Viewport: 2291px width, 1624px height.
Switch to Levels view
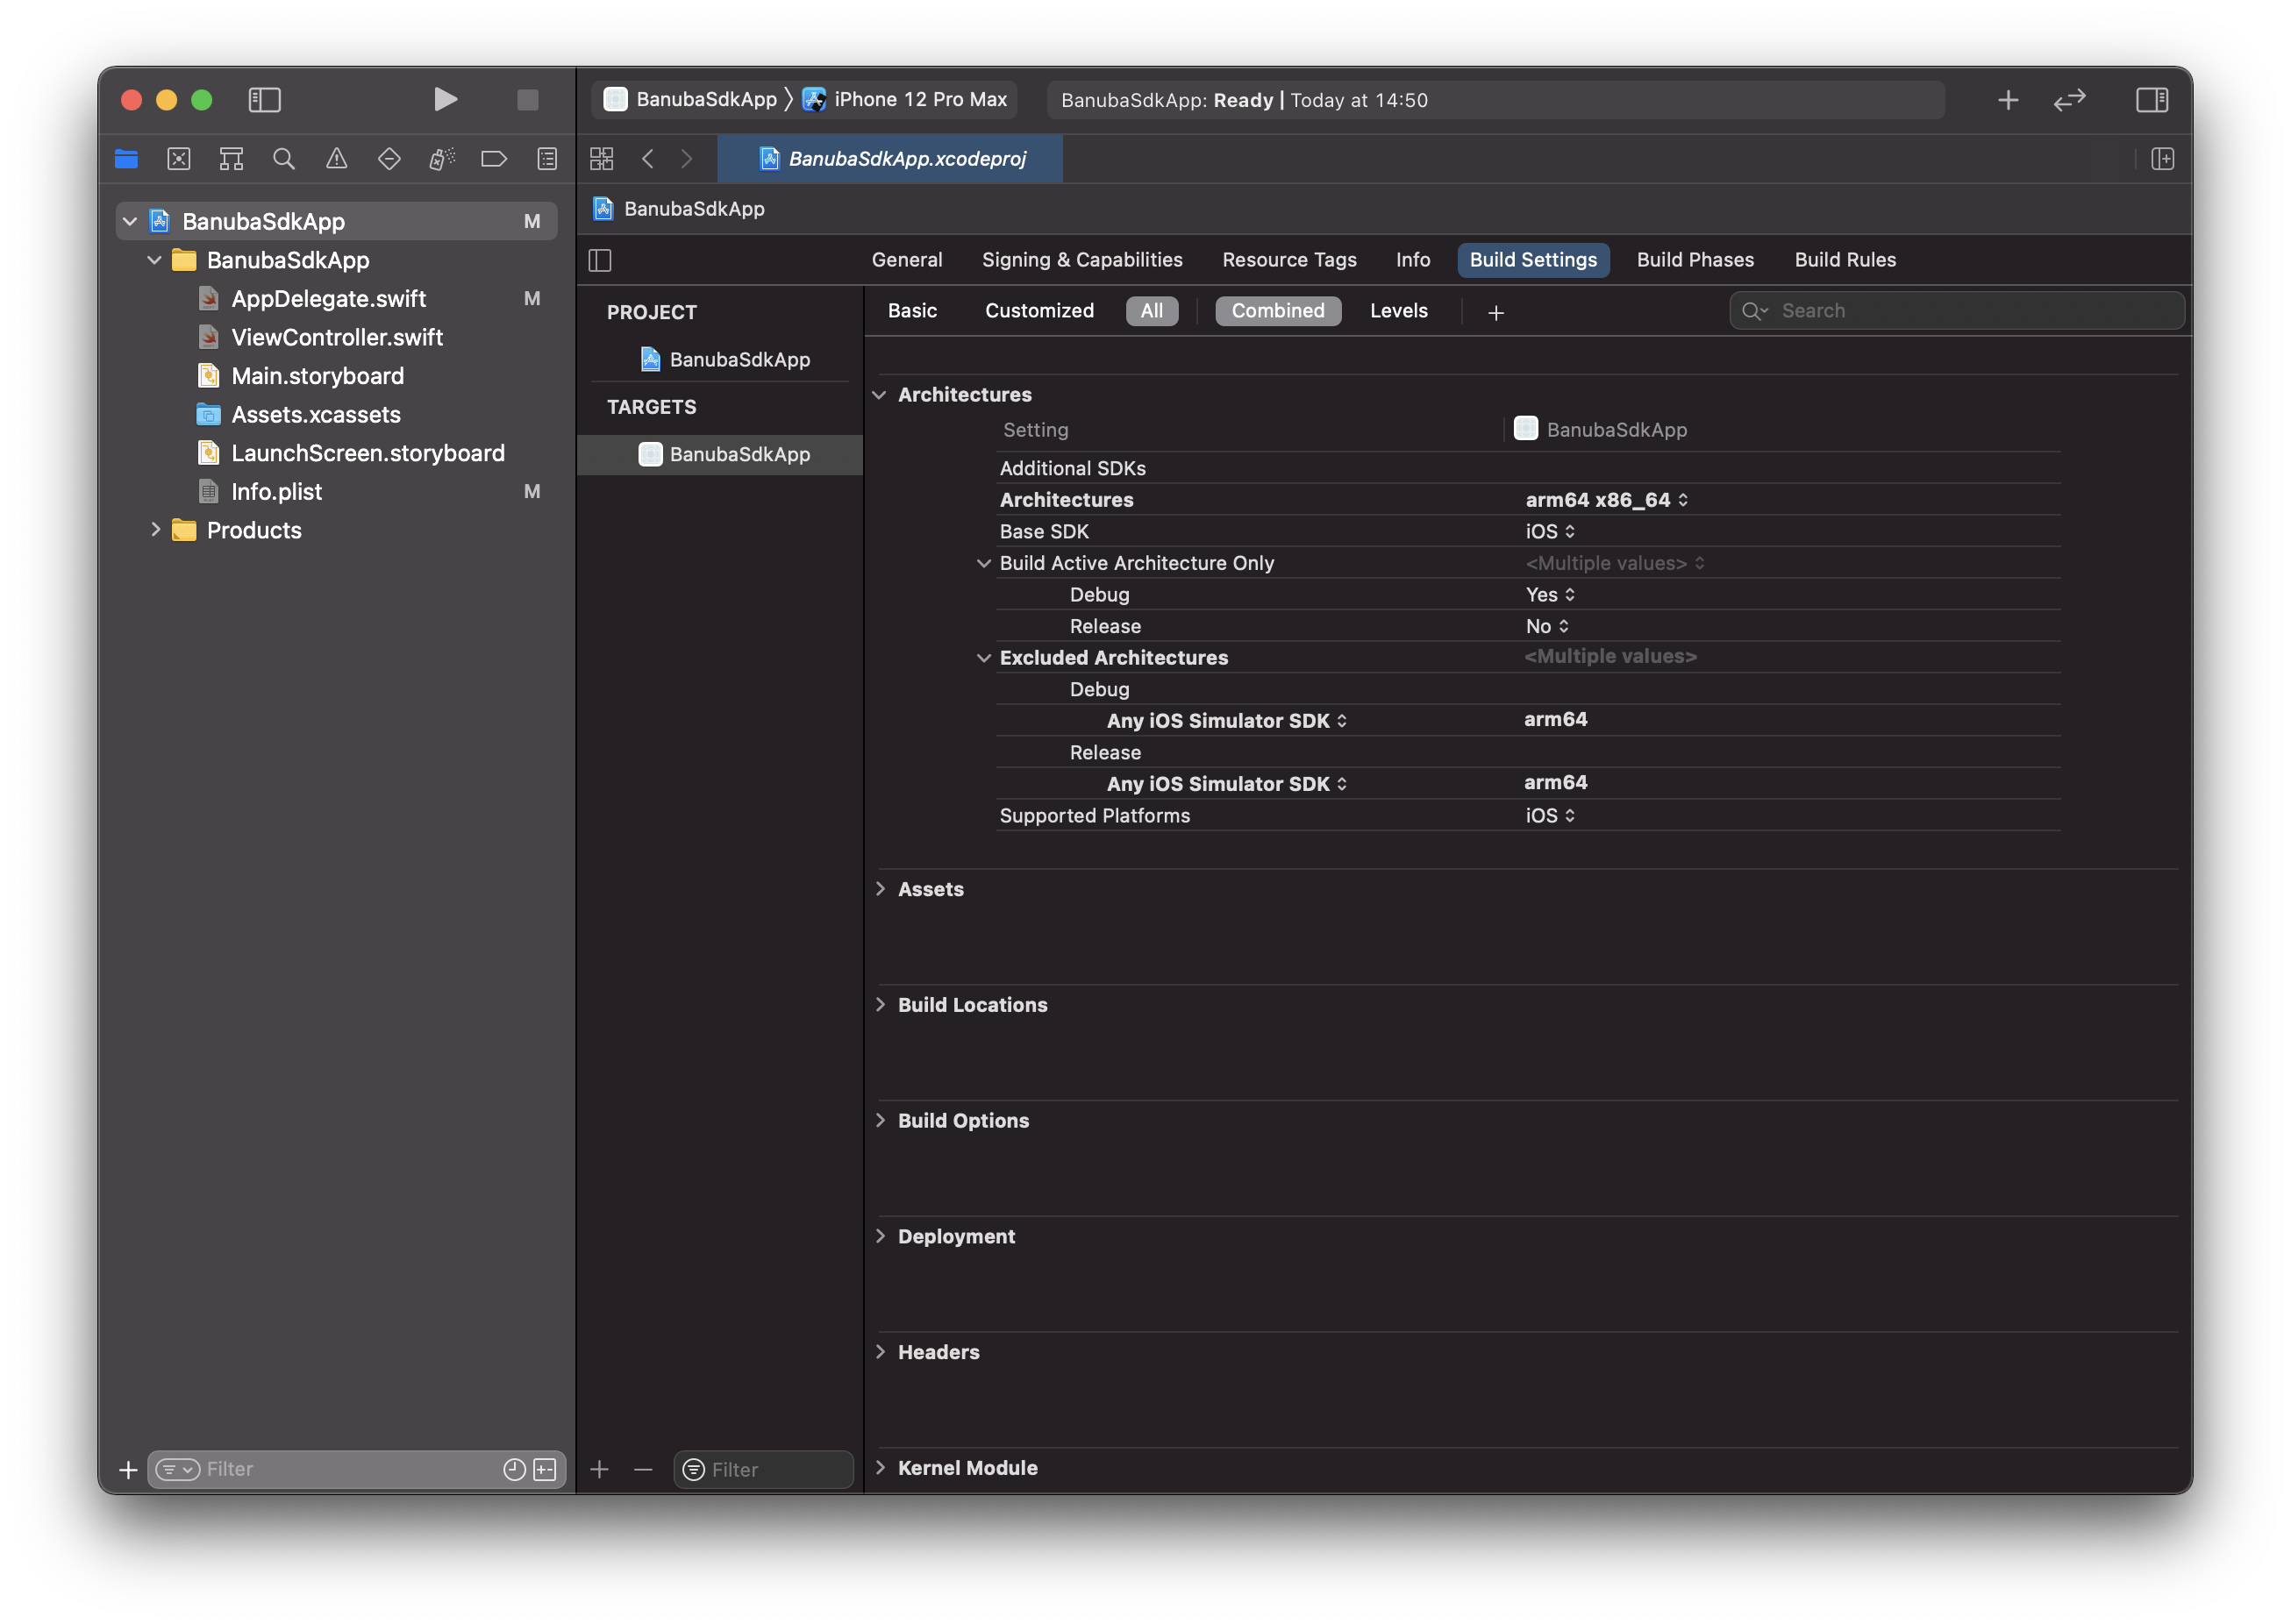(x=1398, y=311)
